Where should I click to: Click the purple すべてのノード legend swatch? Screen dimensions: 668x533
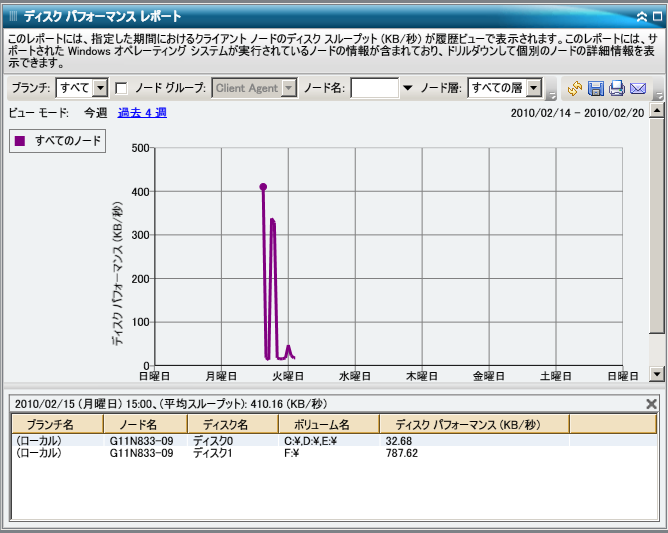pyautogui.click(x=20, y=142)
